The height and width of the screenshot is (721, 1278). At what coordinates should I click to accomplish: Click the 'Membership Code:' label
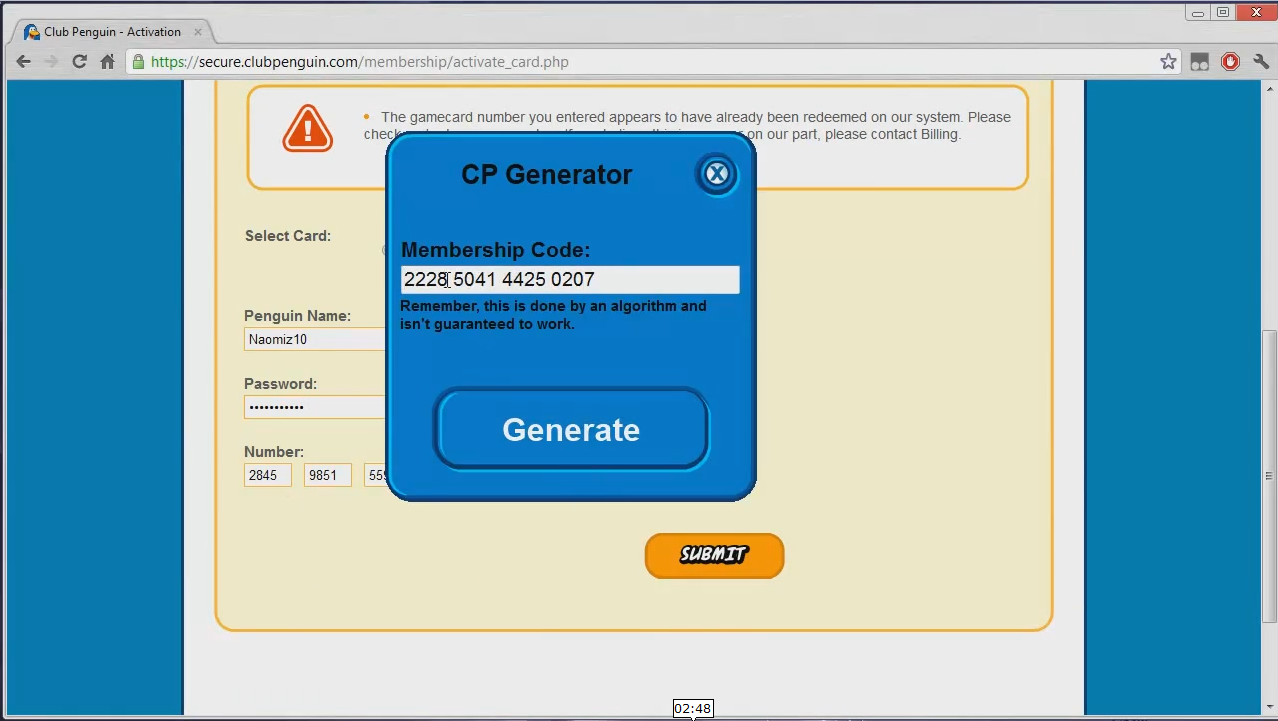(496, 250)
